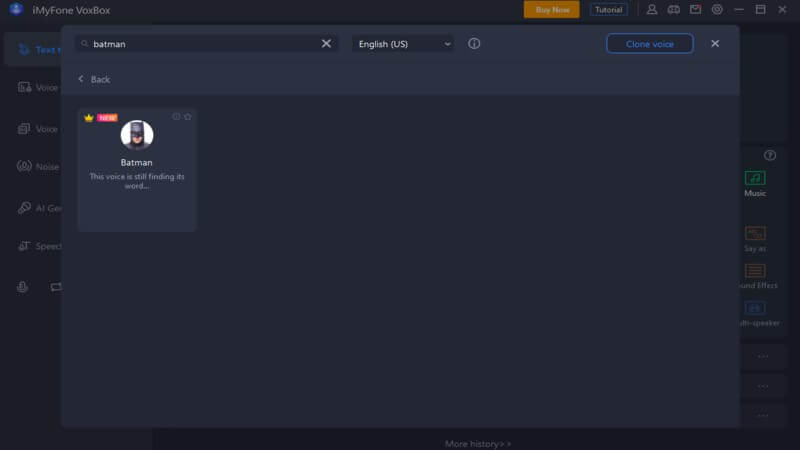Click the NEW badge on Batman card
This screenshot has height=450, width=800.
[107, 118]
